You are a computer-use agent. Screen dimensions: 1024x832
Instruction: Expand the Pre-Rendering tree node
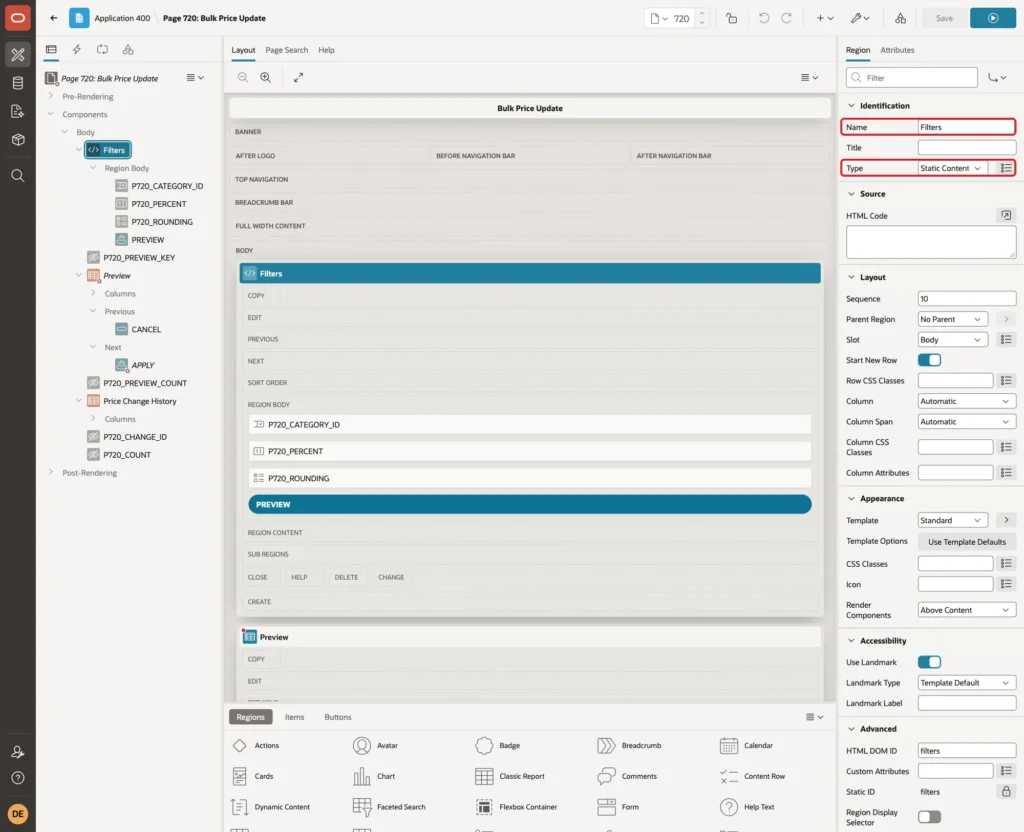(51, 96)
